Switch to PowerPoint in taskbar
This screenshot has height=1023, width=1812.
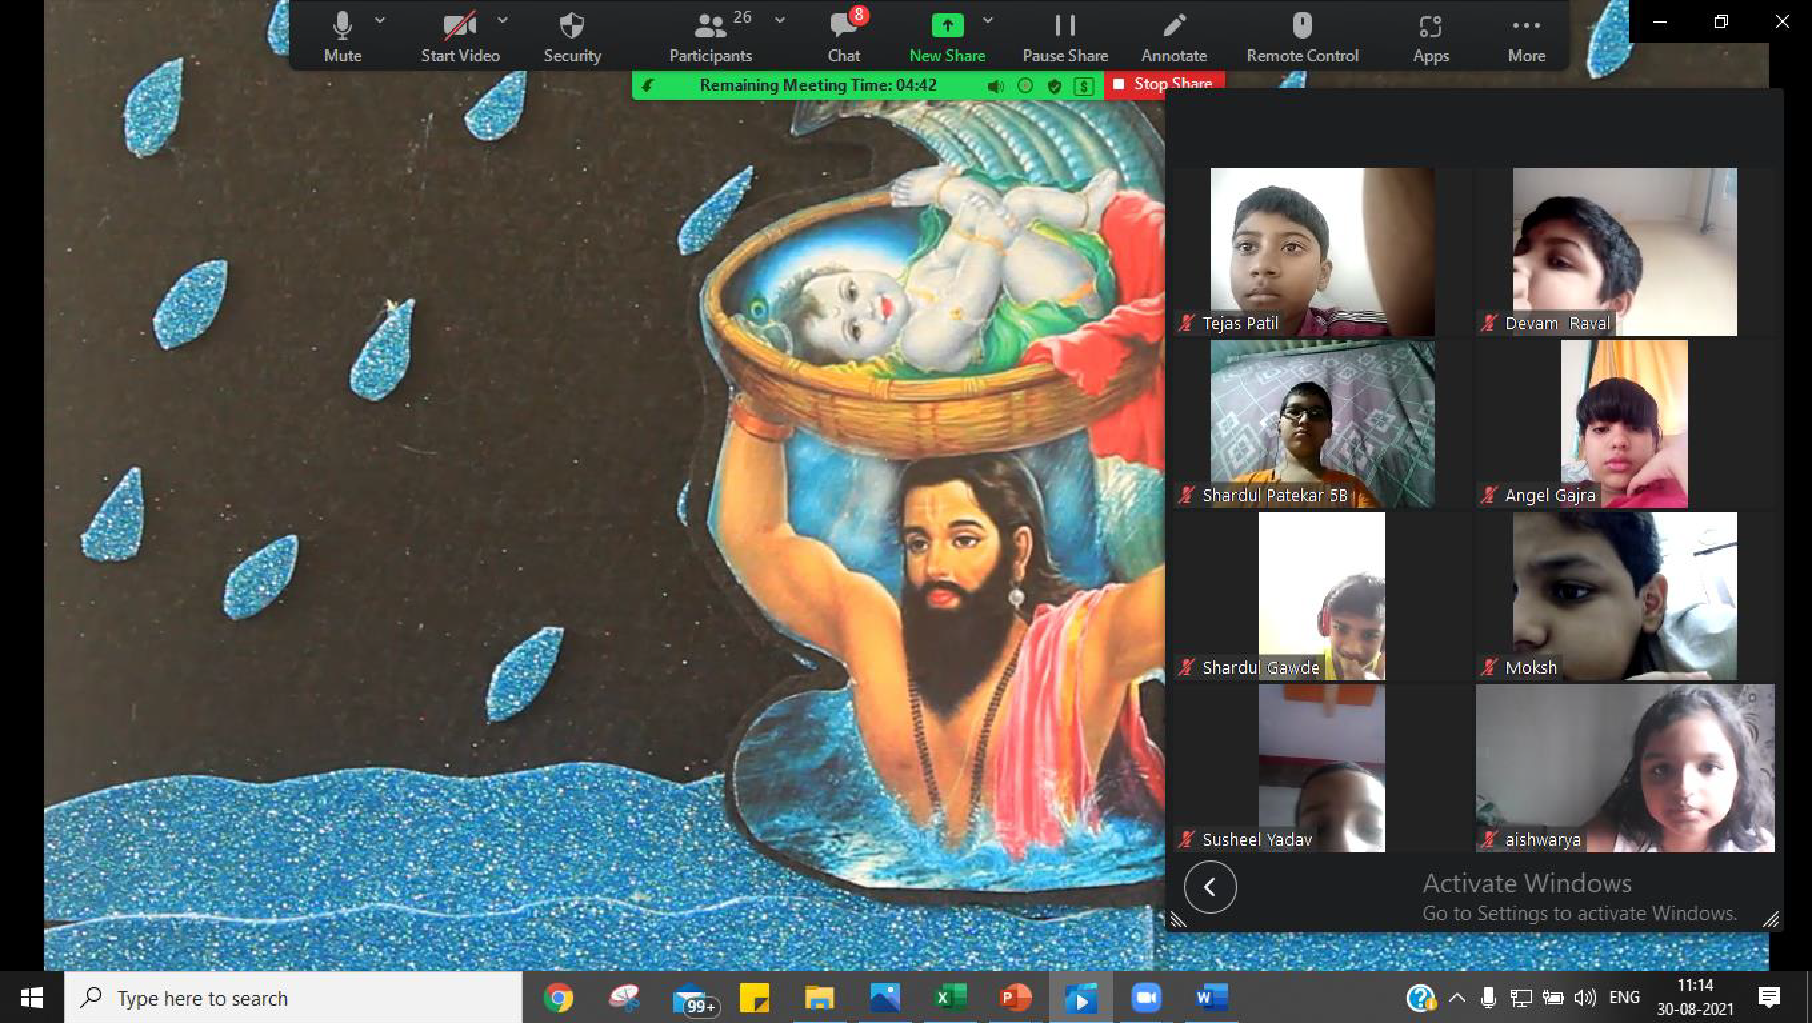tap(1015, 997)
